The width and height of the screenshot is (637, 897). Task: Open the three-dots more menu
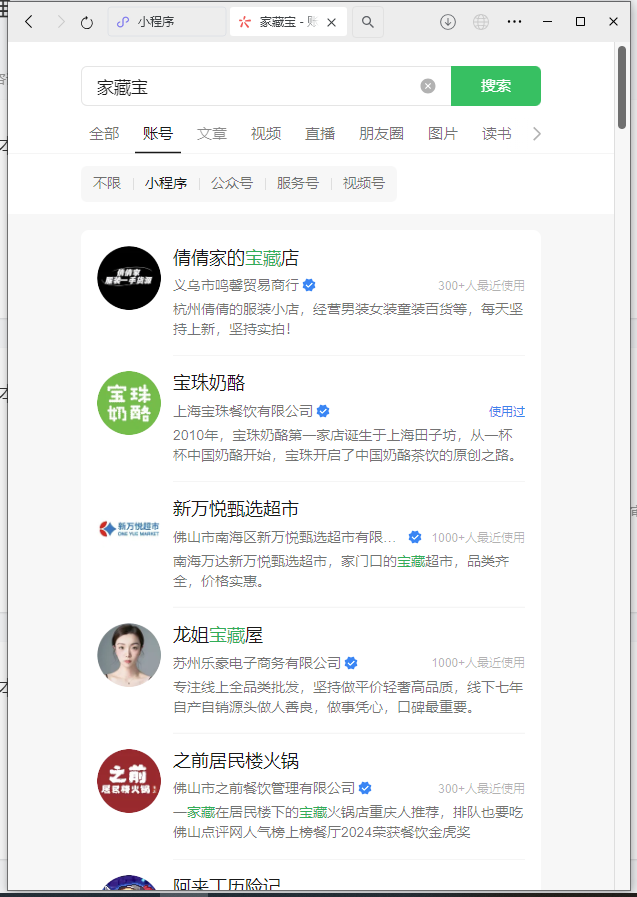pos(514,22)
